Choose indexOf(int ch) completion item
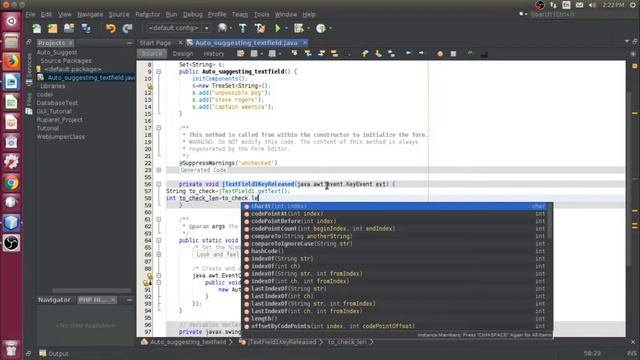 (395, 266)
